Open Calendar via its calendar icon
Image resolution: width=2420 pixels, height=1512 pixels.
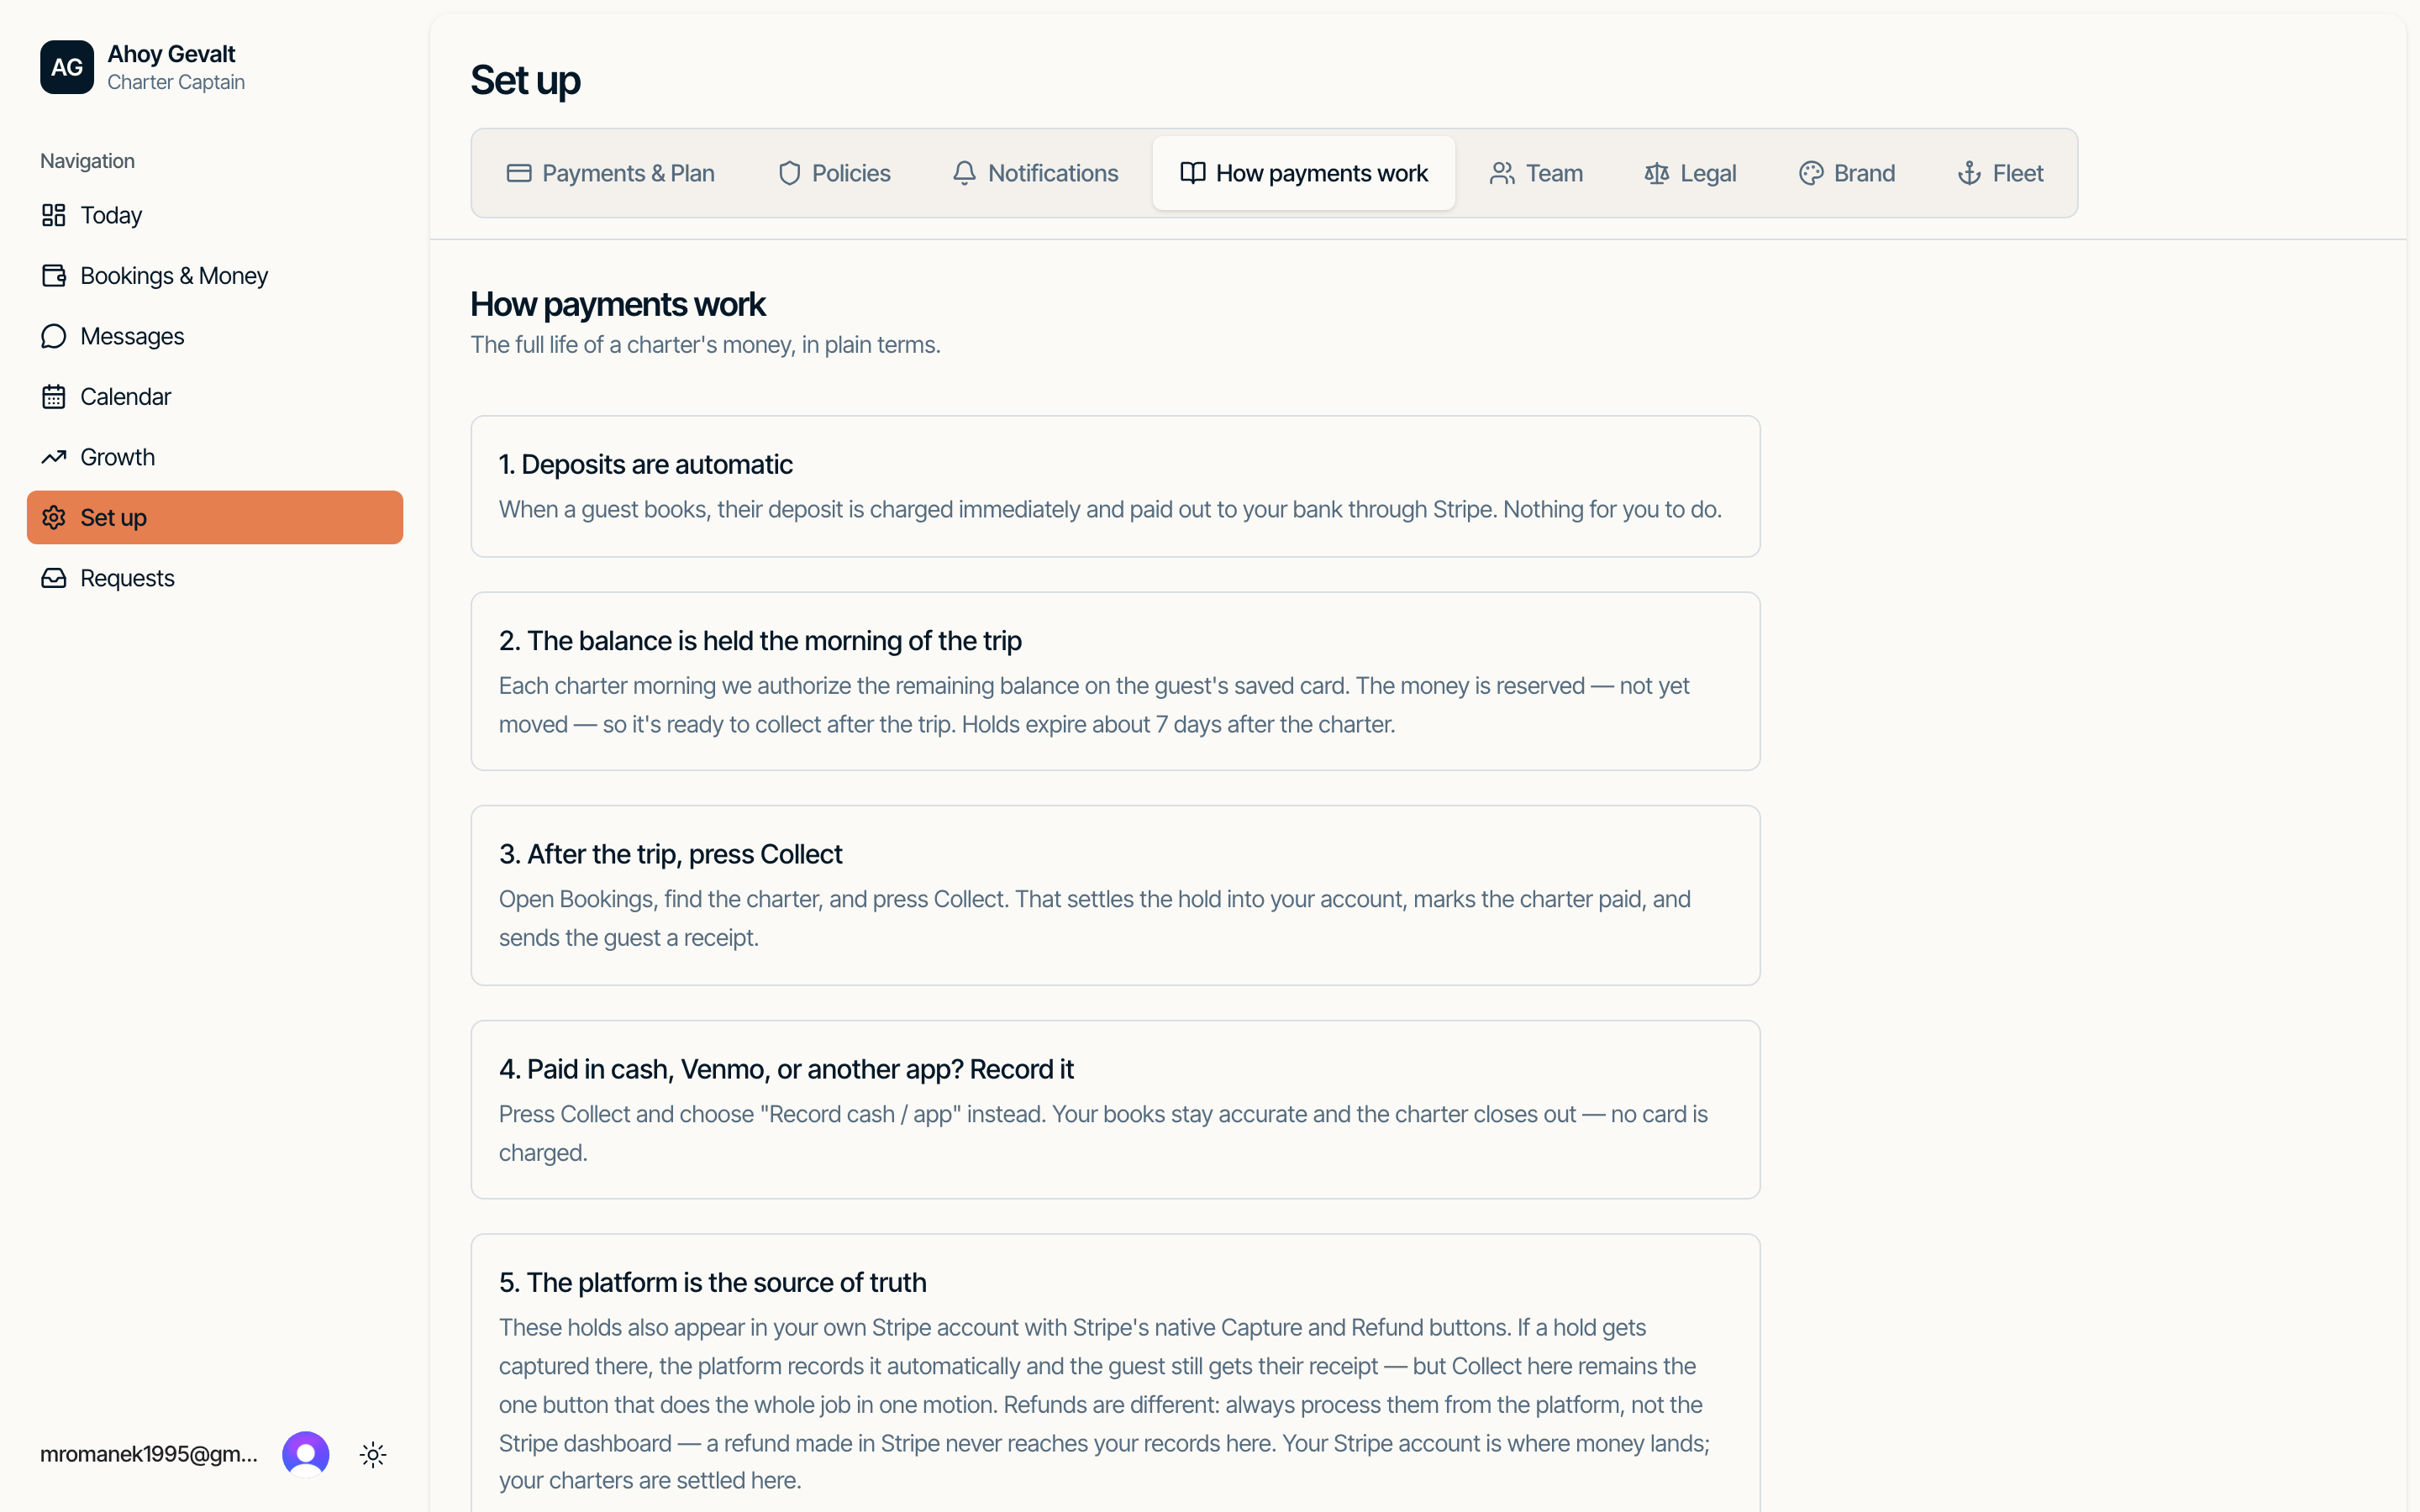(x=54, y=397)
